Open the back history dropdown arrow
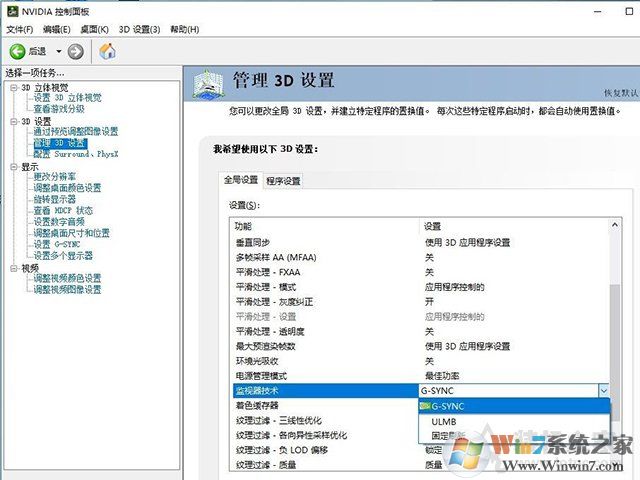Viewport: 640px width, 480px height. coord(59,51)
